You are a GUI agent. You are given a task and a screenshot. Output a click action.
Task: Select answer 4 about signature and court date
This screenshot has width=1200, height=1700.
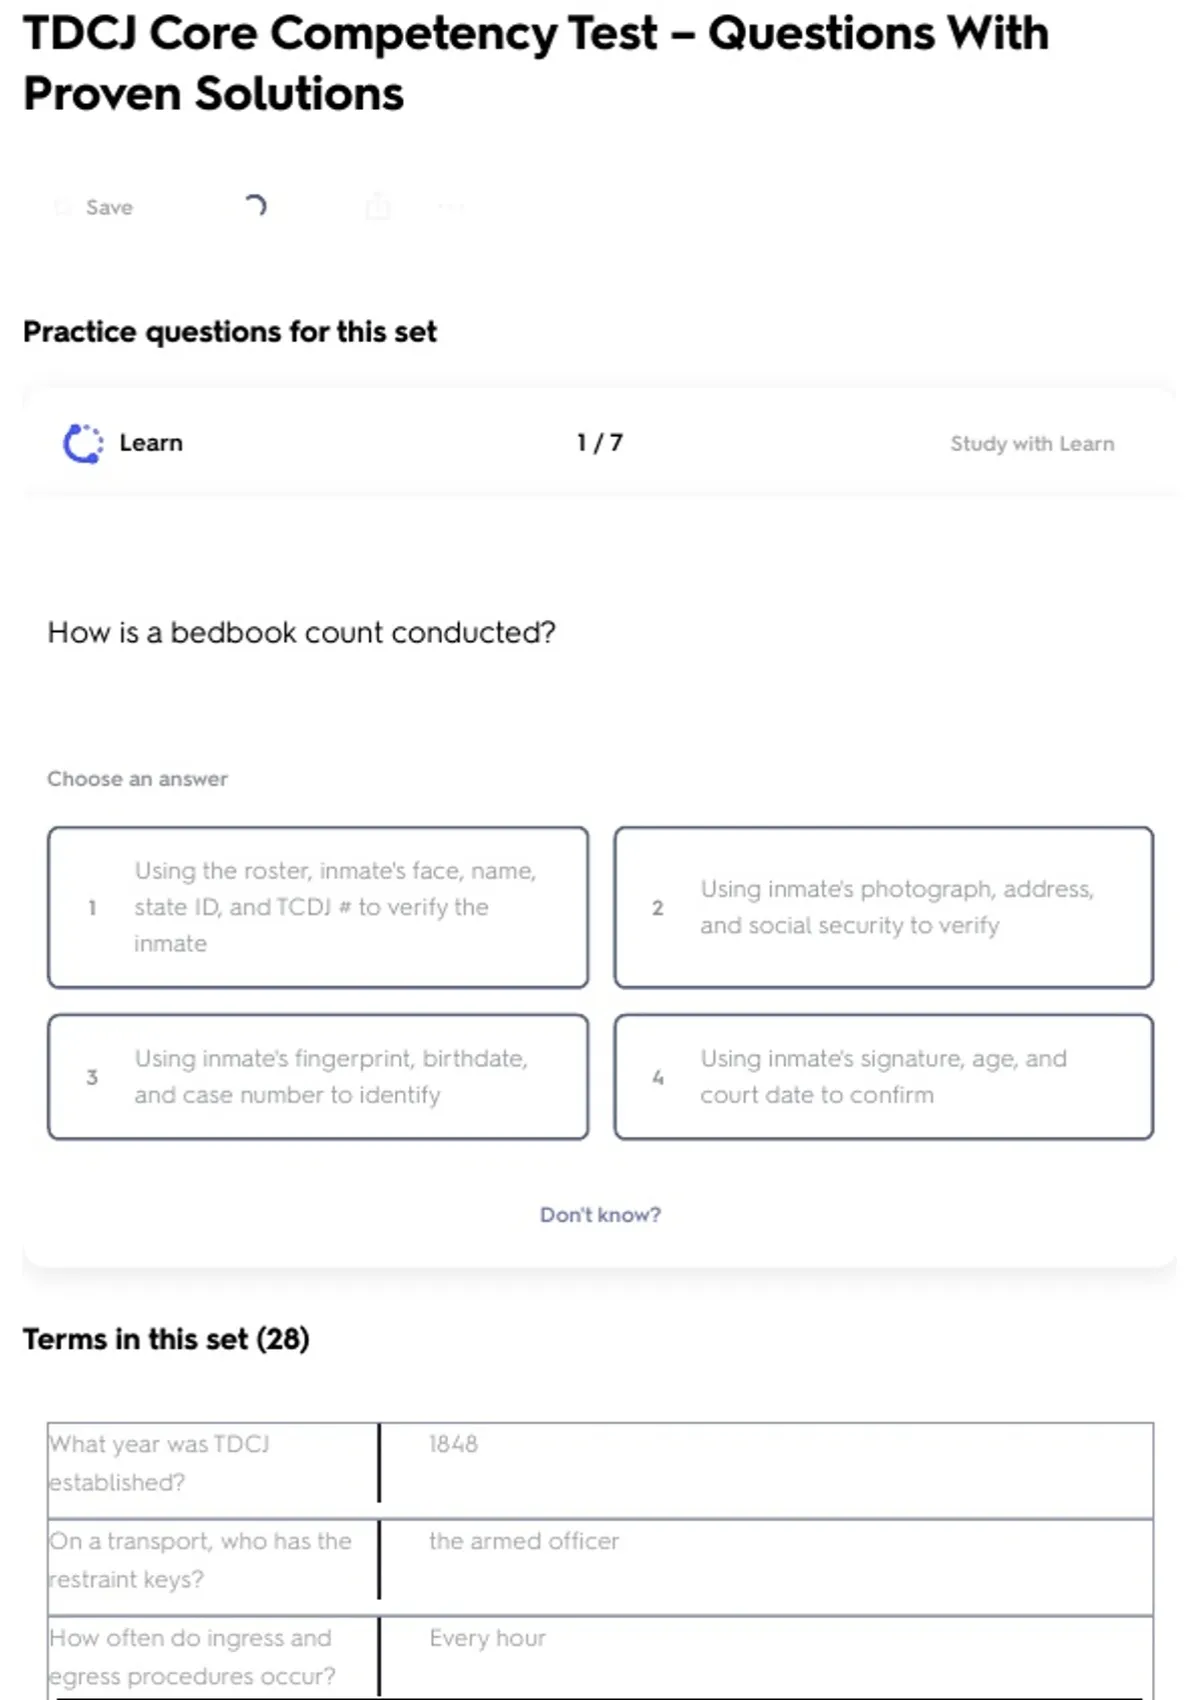tap(883, 1077)
